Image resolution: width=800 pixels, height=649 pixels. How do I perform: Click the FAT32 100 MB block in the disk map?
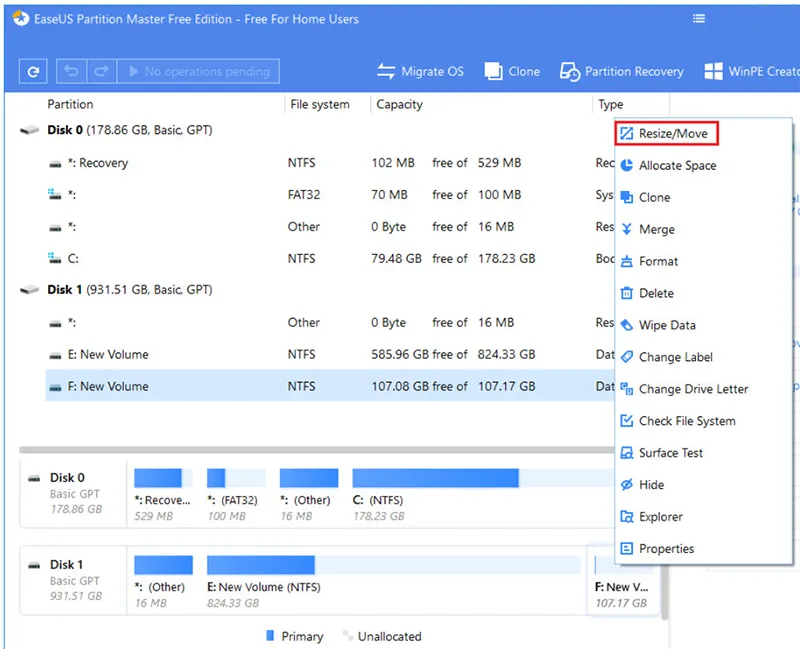tap(236, 494)
